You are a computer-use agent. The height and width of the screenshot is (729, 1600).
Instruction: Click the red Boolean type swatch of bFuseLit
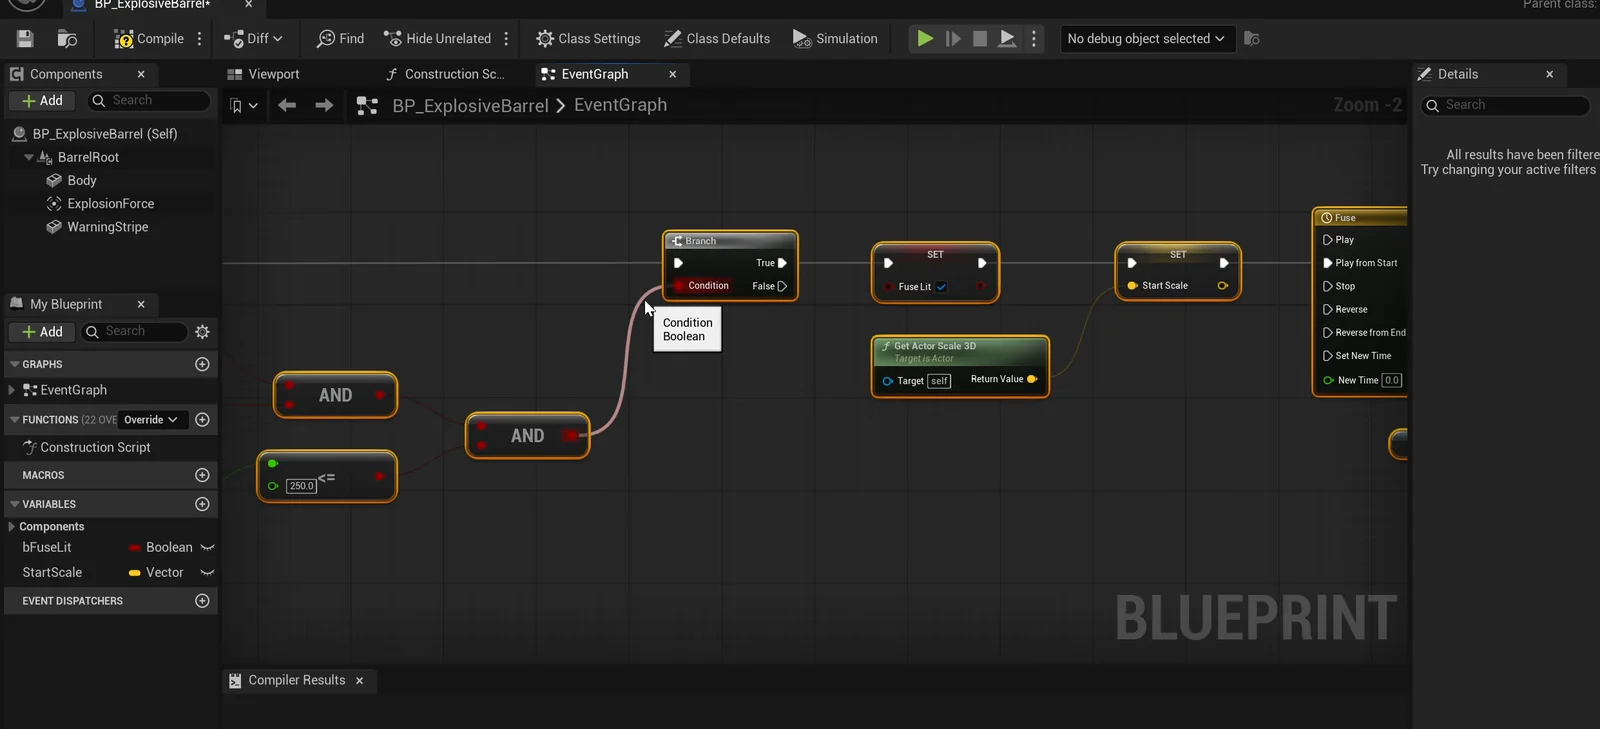(134, 548)
